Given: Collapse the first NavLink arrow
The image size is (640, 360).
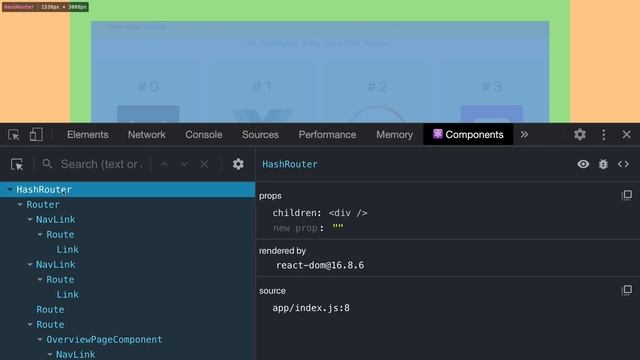Looking at the screenshot, I should click(x=30, y=220).
